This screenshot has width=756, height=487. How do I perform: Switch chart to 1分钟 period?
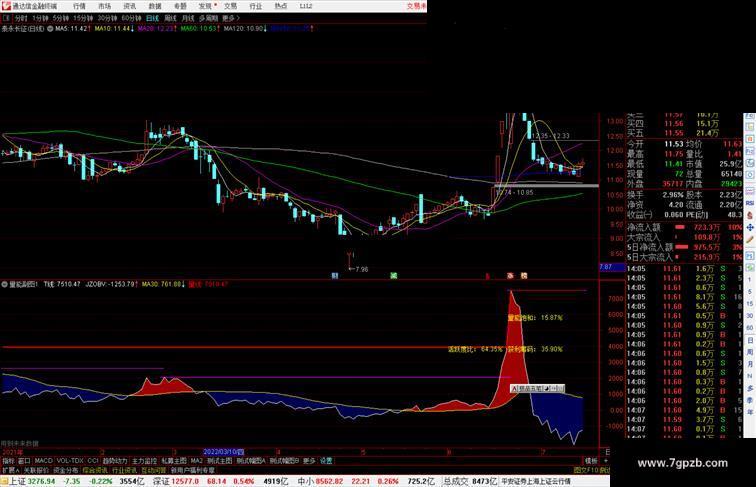[40, 18]
